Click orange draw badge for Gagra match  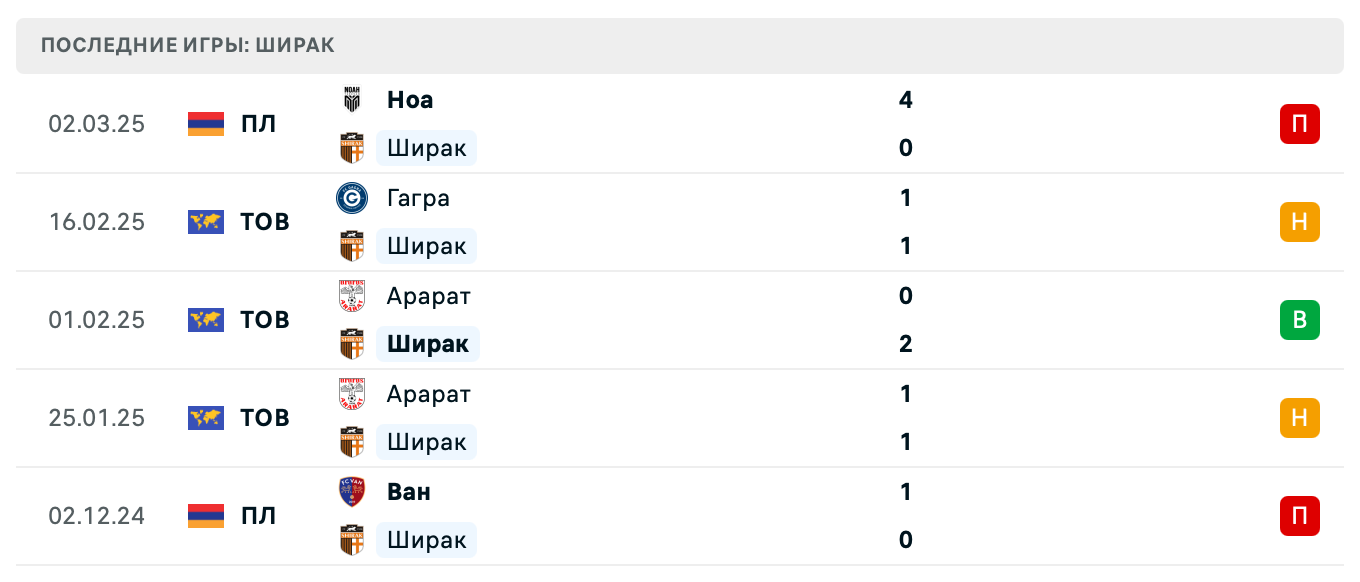1299,222
